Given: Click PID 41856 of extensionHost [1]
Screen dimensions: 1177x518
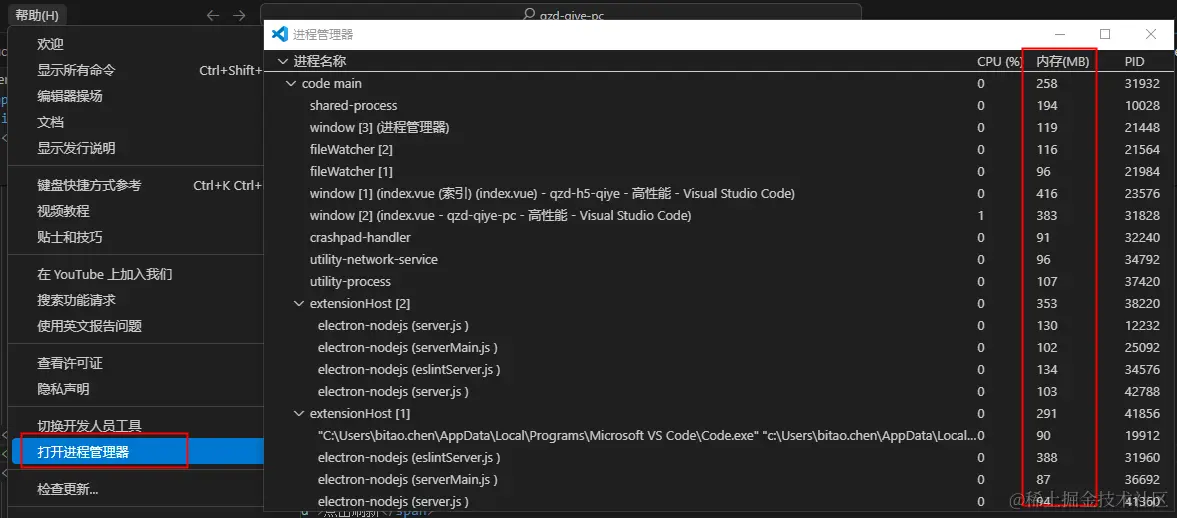Looking at the screenshot, I should [1142, 414].
